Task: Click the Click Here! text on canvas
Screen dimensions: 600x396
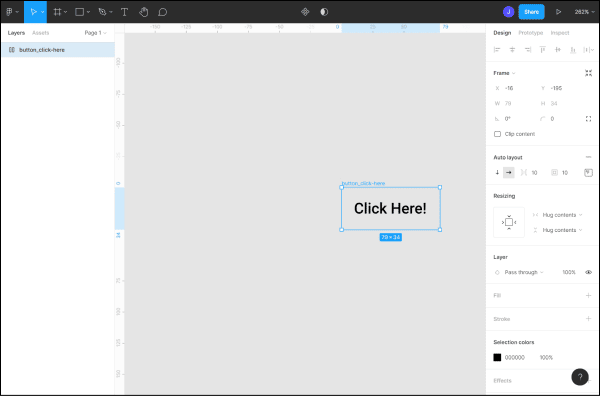Action: coord(390,209)
